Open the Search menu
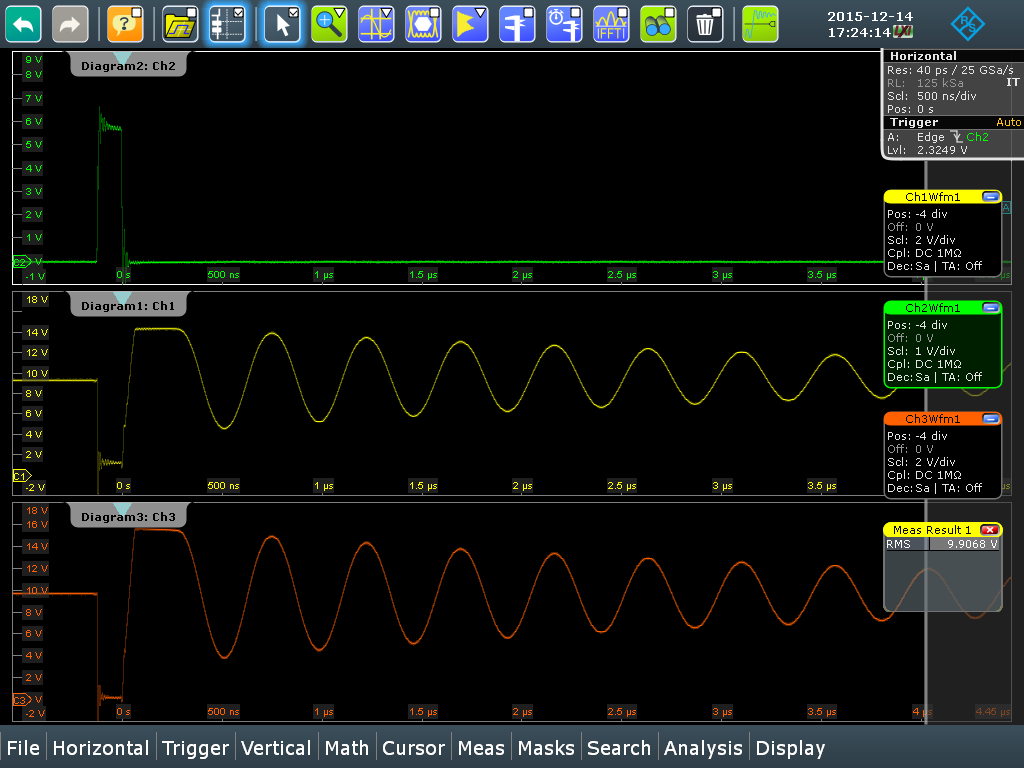The height and width of the screenshot is (768, 1024). (619, 748)
